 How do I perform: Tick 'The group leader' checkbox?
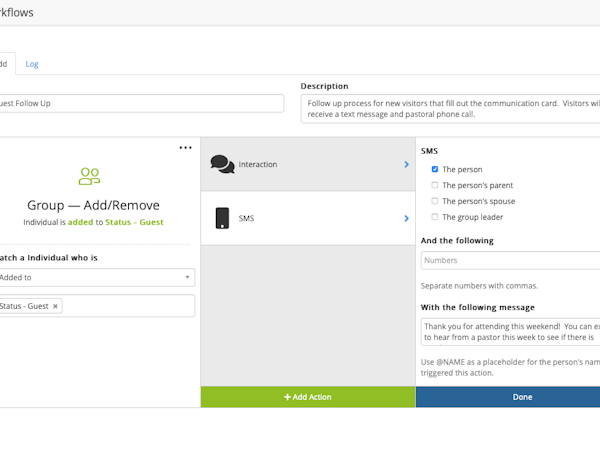tap(434, 217)
